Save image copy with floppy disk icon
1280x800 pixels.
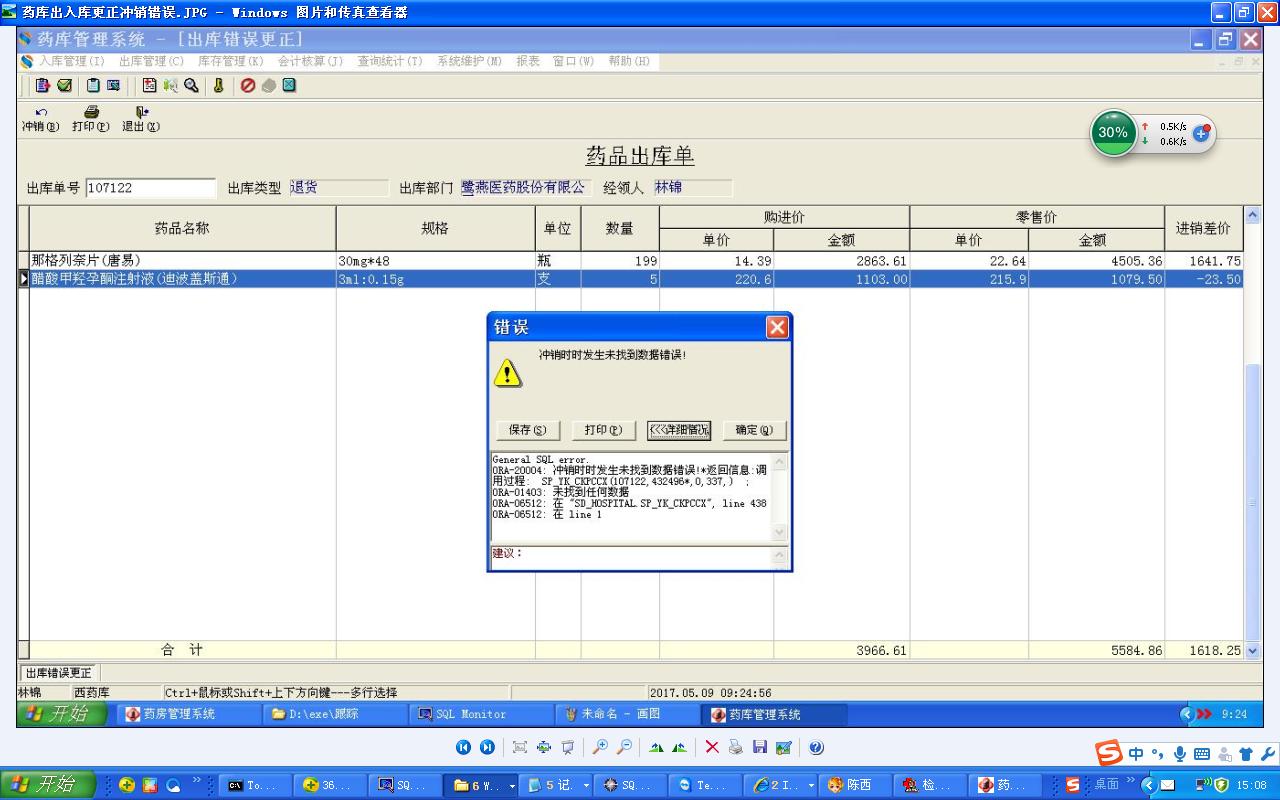click(760, 747)
